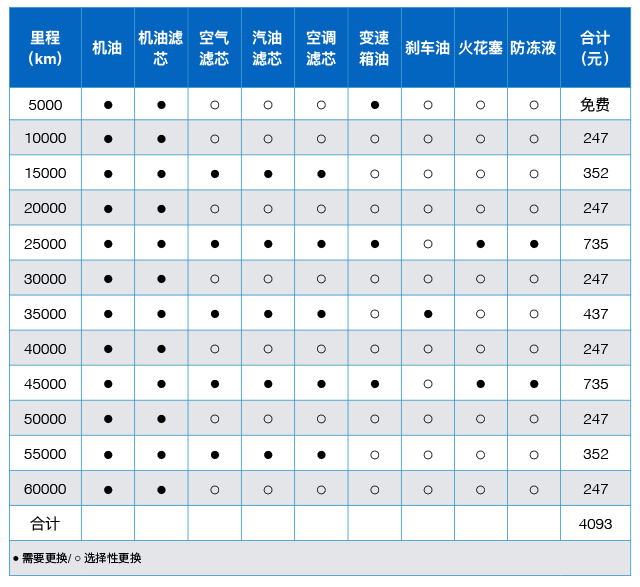Click the filled 空调滤芯 dot in 15000 row
This screenshot has height=587, width=640.
[x=321, y=174]
